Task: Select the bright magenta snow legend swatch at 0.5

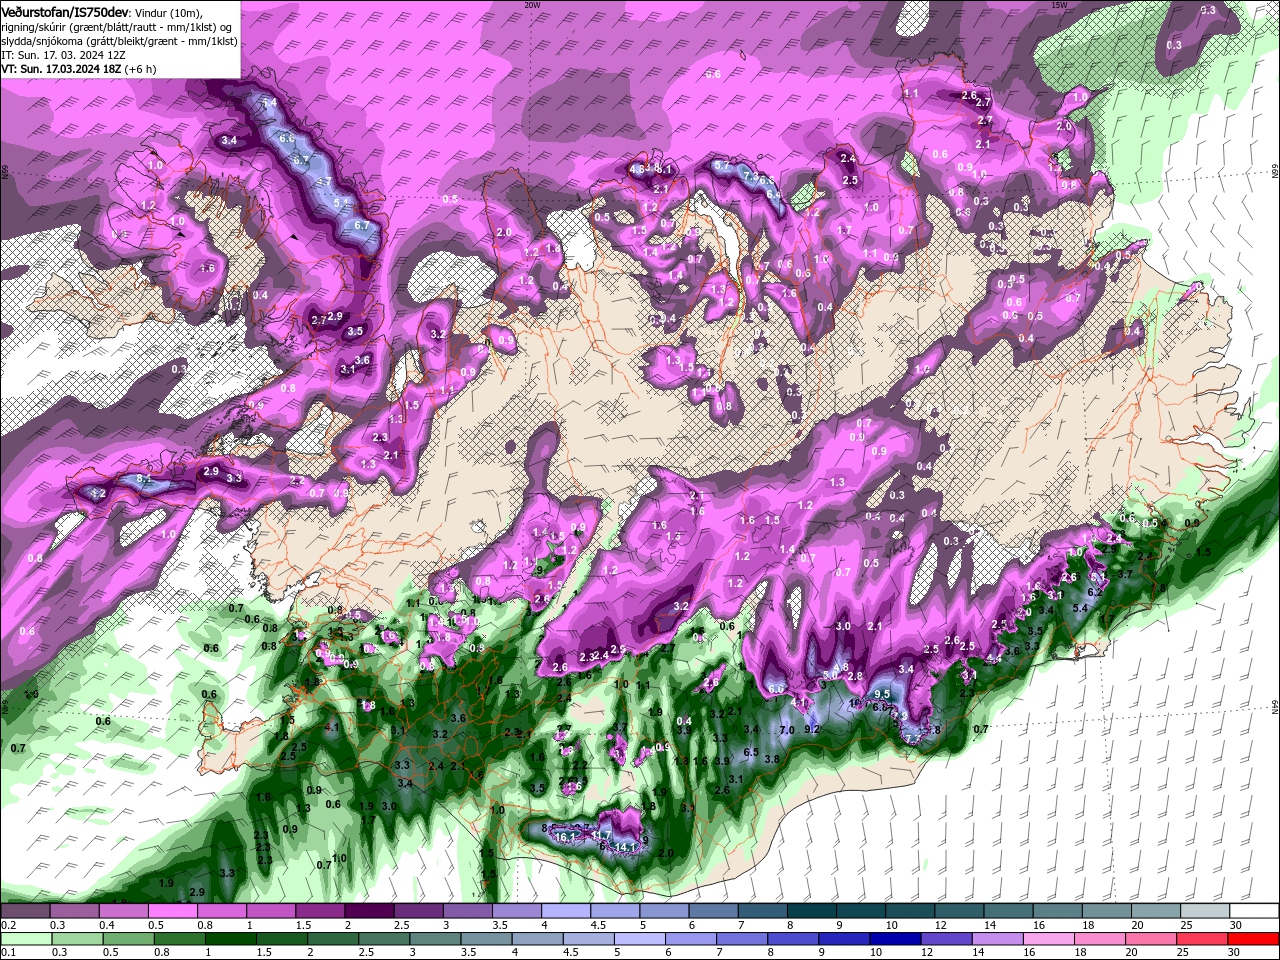Action: click(x=172, y=911)
